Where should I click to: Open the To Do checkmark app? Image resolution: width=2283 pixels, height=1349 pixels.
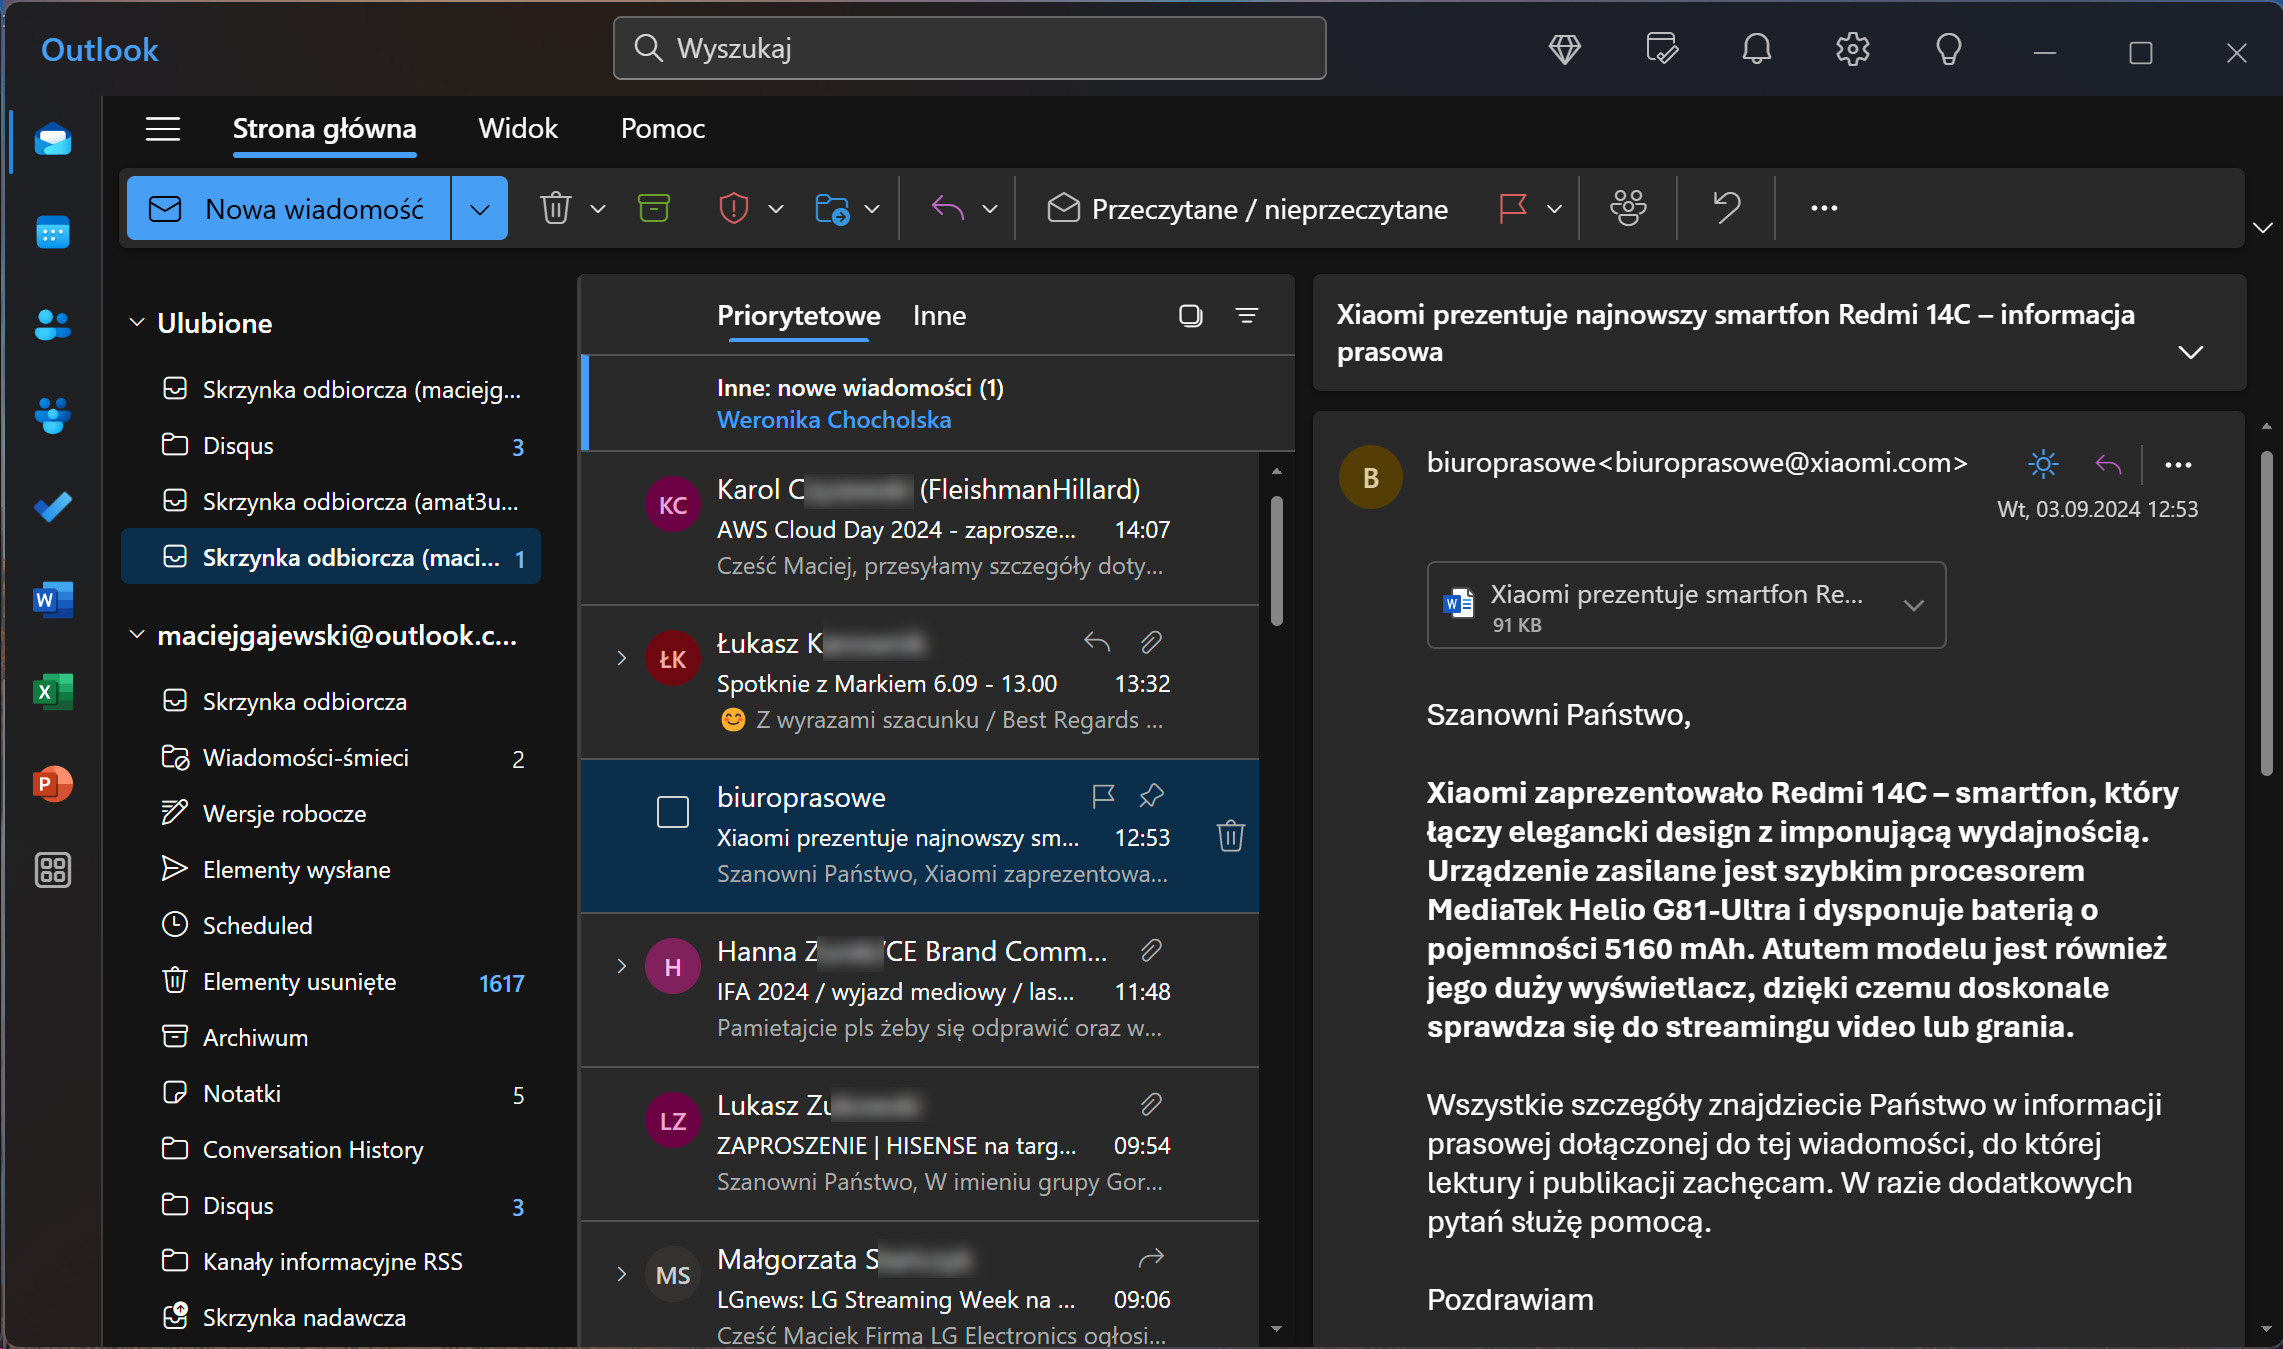click(53, 508)
